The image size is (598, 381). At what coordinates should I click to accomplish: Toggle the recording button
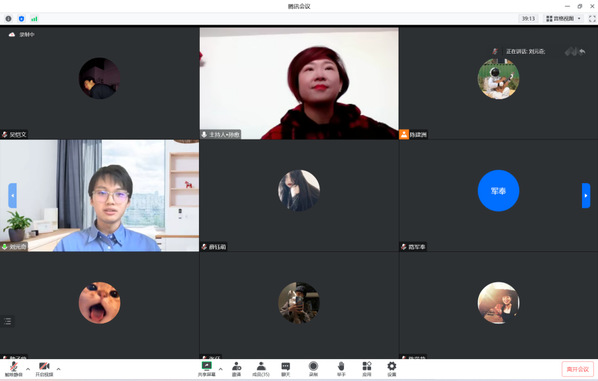click(313, 369)
